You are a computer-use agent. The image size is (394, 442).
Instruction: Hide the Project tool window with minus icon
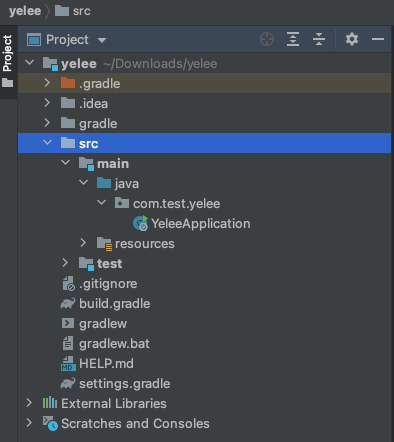[378, 39]
